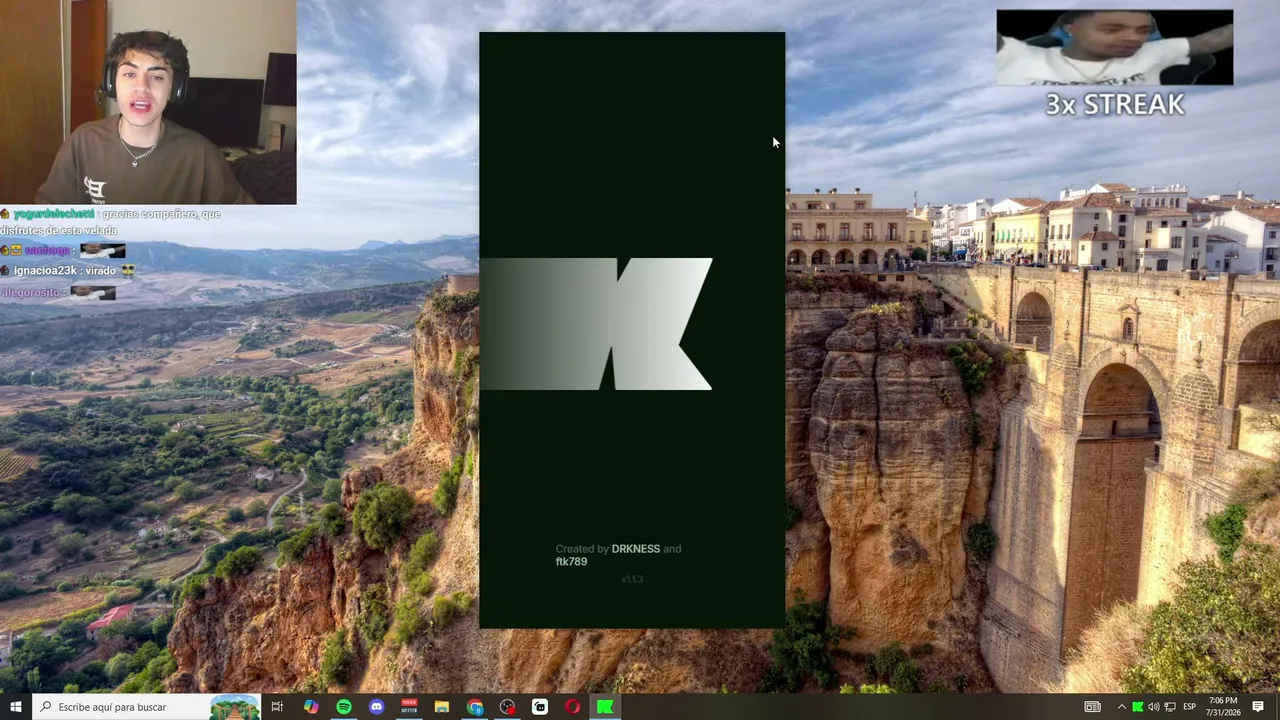Open OBS Studio from the taskbar
1280x720 pixels.
point(507,707)
